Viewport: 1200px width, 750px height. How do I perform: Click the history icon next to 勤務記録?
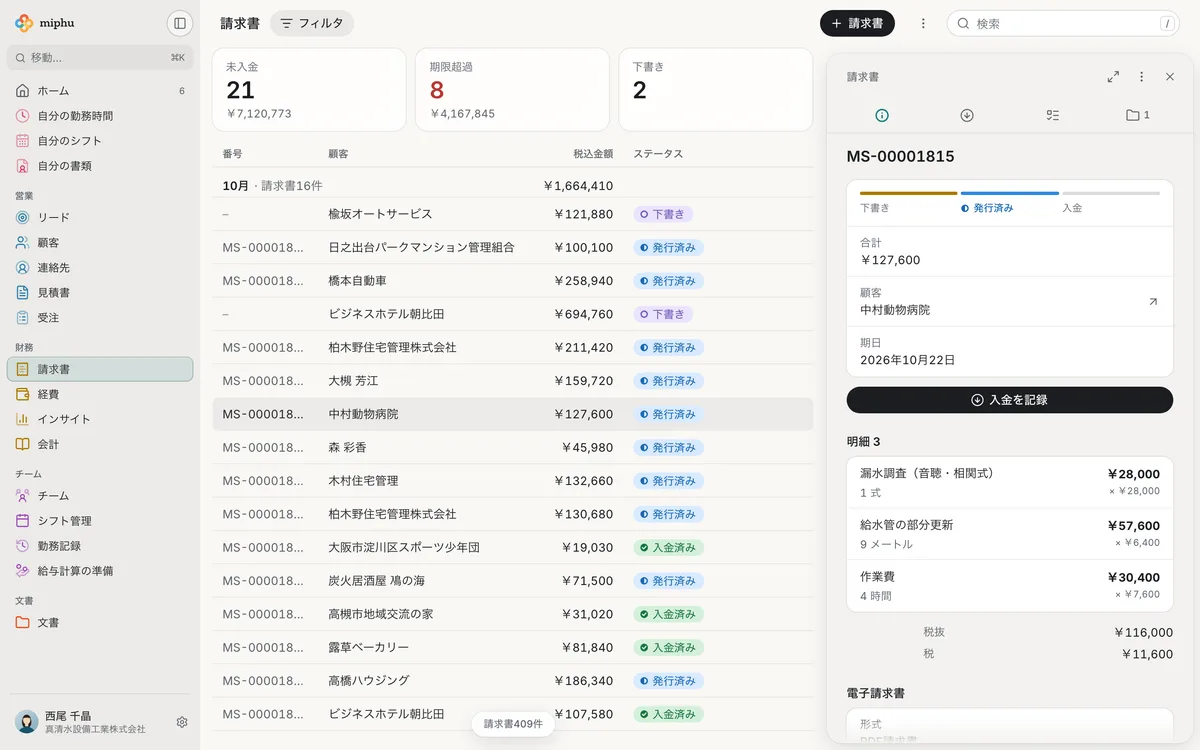(x=23, y=546)
